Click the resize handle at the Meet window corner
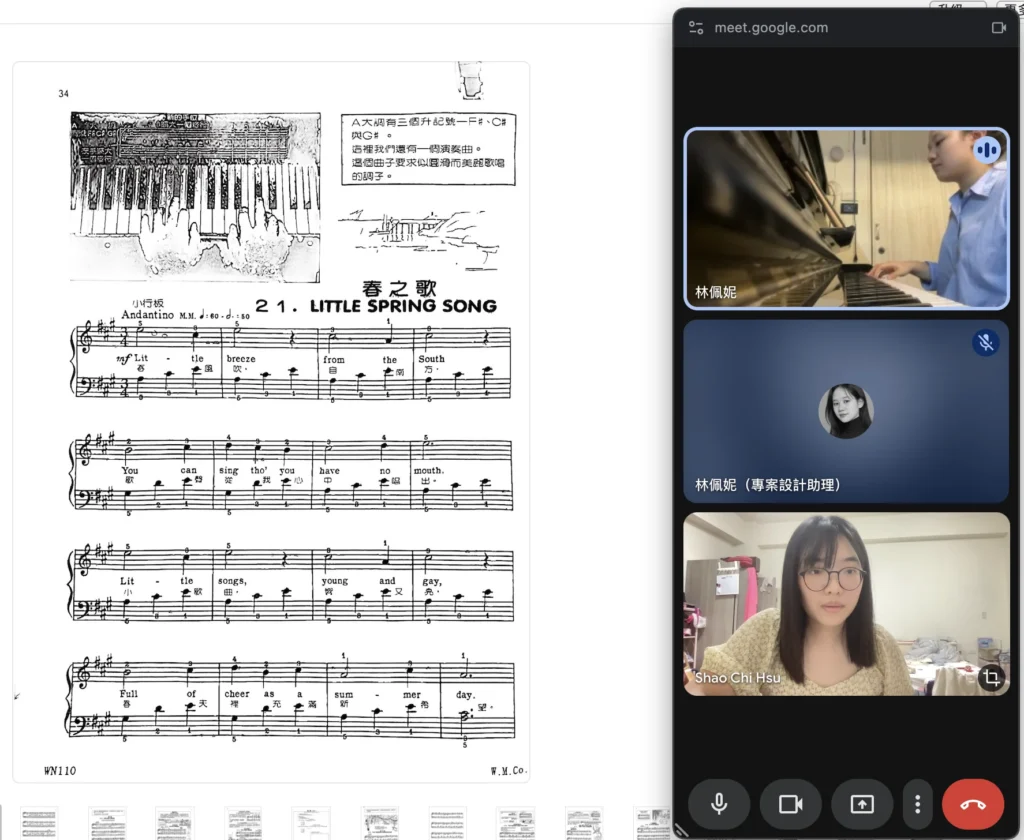The width and height of the screenshot is (1024, 840). 681,830
